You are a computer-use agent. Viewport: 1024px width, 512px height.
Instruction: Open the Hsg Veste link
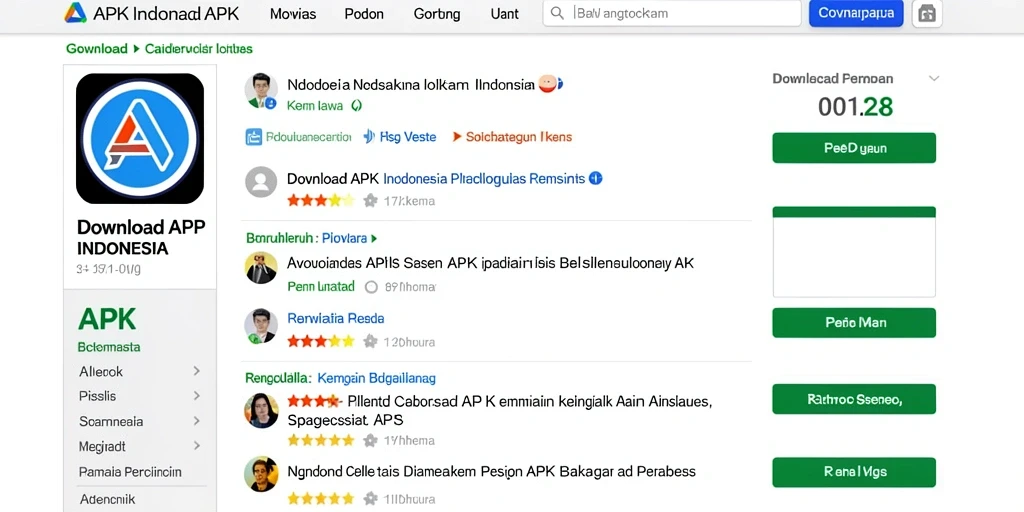(408, 137)
